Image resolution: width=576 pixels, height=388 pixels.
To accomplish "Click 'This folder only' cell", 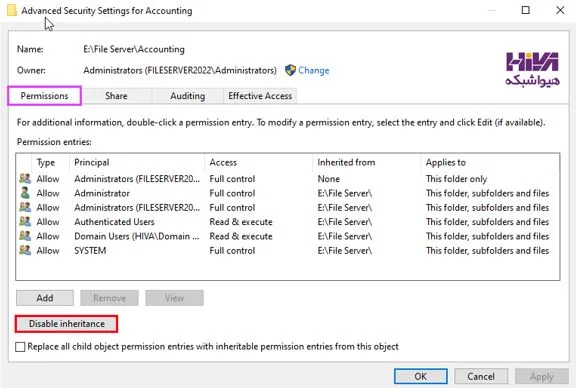I will (x=456, y=179).
